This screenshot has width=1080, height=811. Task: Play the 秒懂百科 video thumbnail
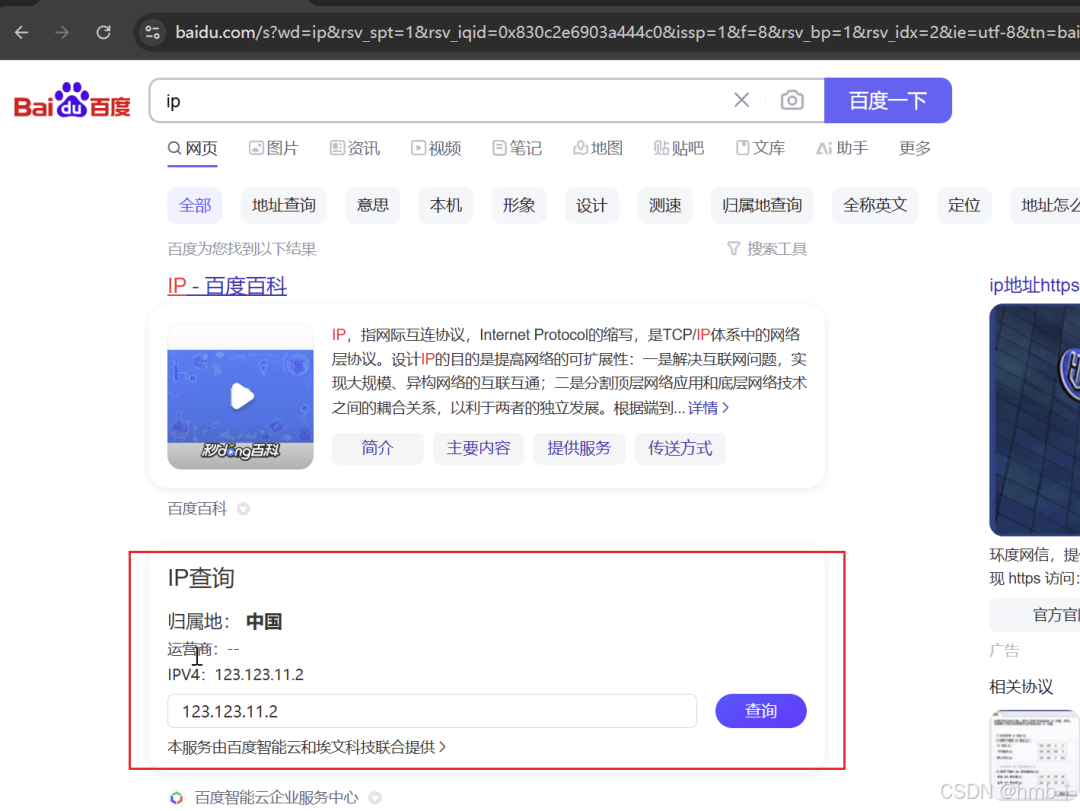[240, 396]
